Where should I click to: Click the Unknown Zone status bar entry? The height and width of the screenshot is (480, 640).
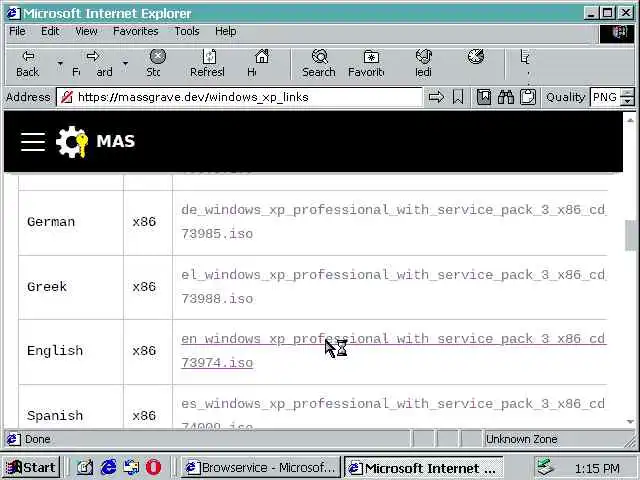click(521, 439)
